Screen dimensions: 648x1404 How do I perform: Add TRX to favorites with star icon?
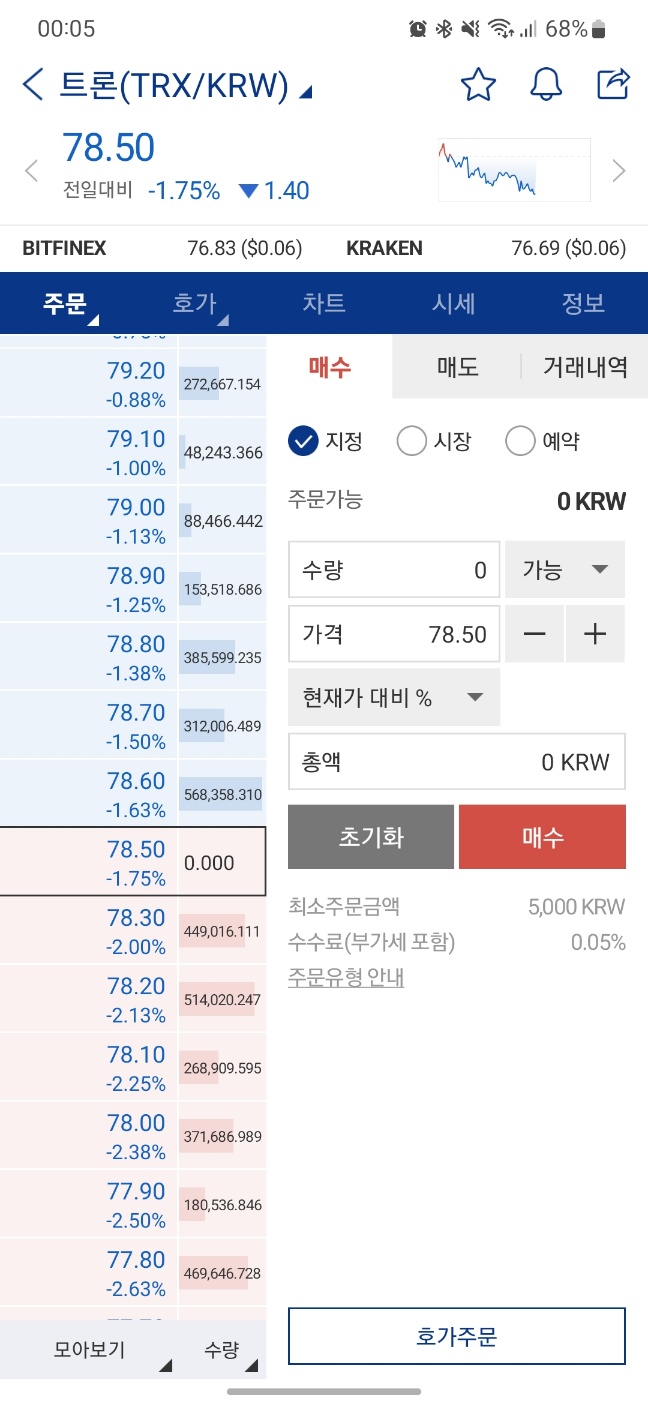point(478,85)
